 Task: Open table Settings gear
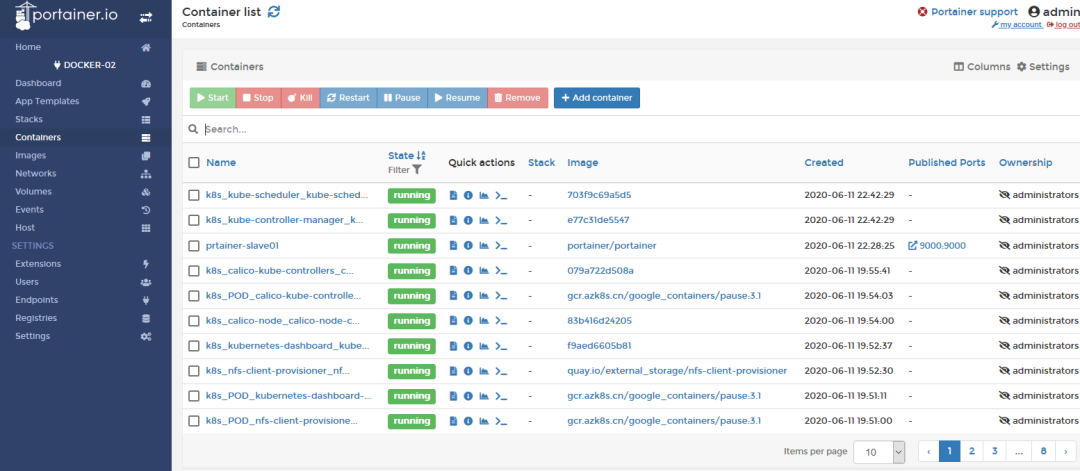1043,67
